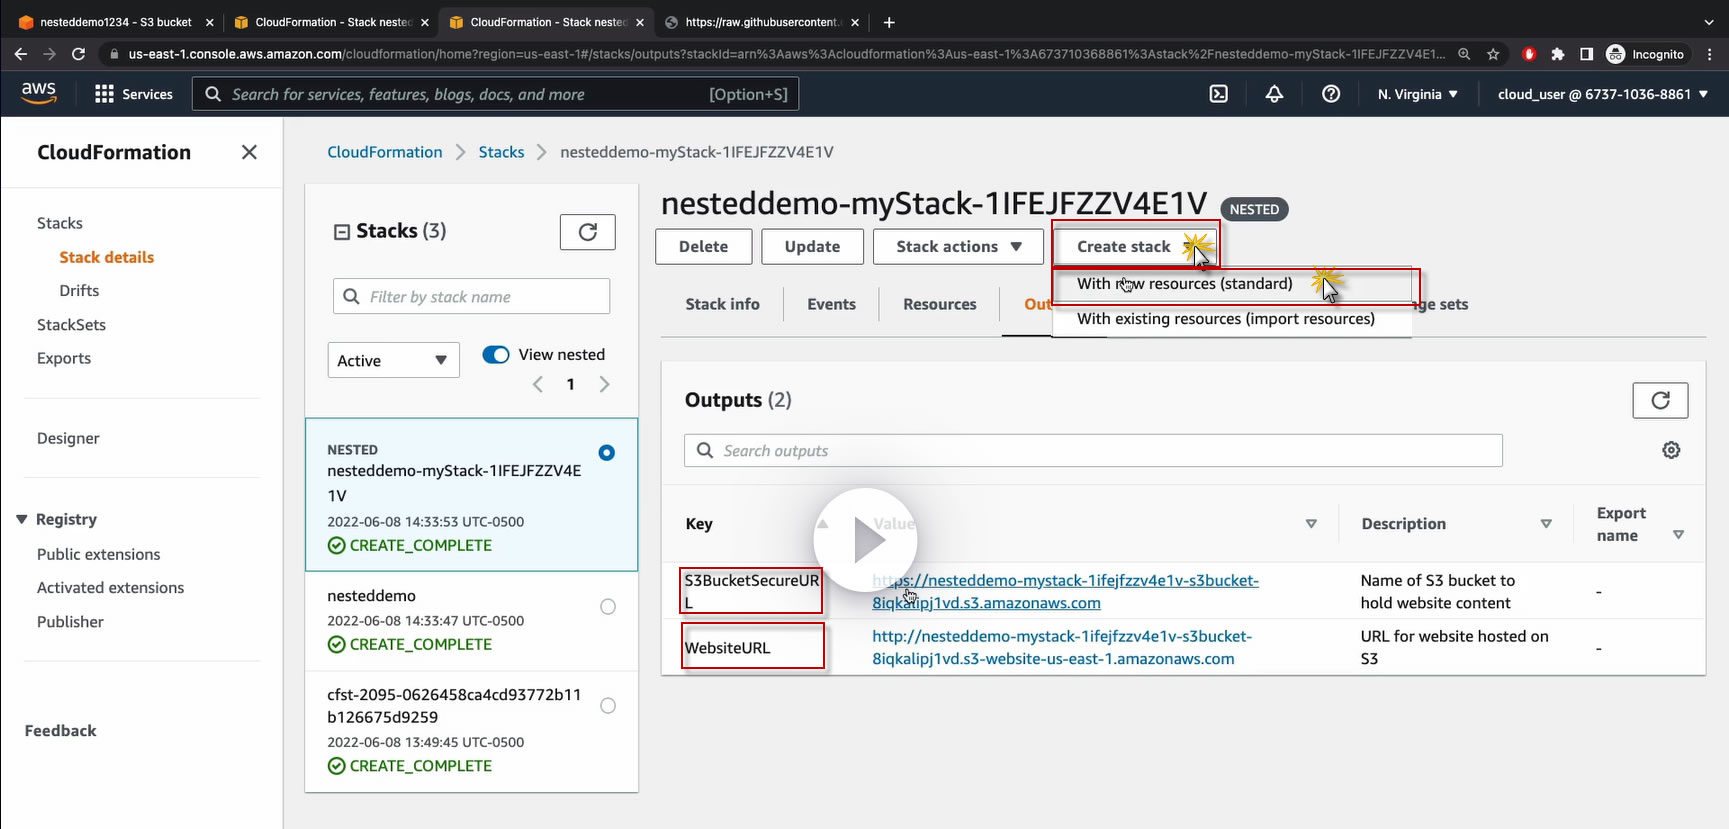The image size is (1729, 829).
Task: Play the video overlay button
Action: pos(866,540)
